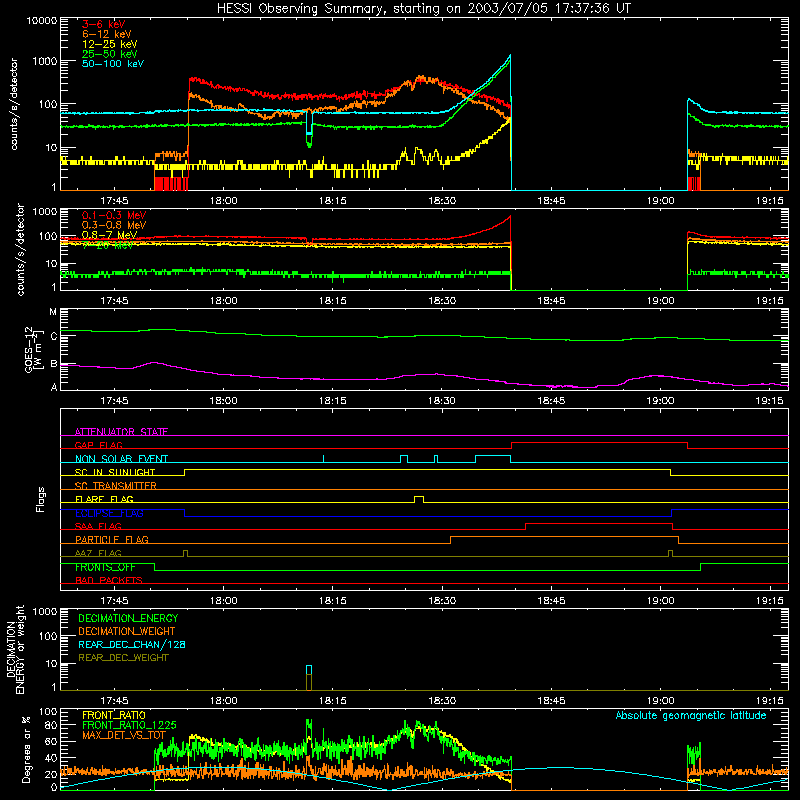The image size is (800, 800).
Task: Click the raised pulse on FLARE_FLAG line
Action: (418, 499)
